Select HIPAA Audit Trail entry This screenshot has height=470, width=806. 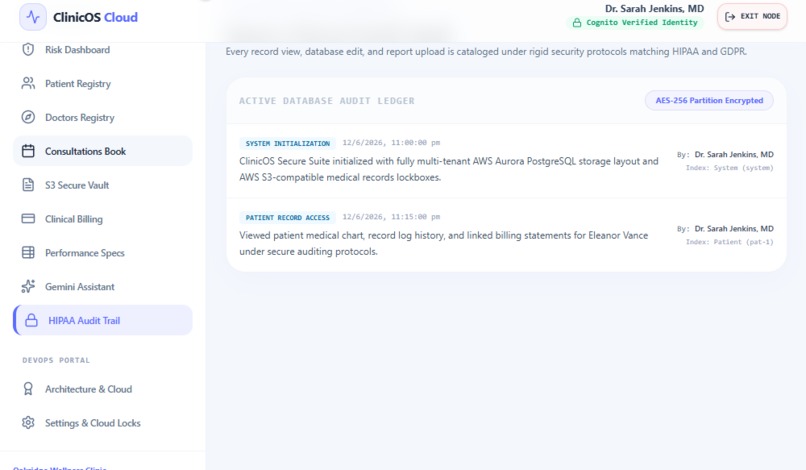pyautogui.click(x=103, y=320)
